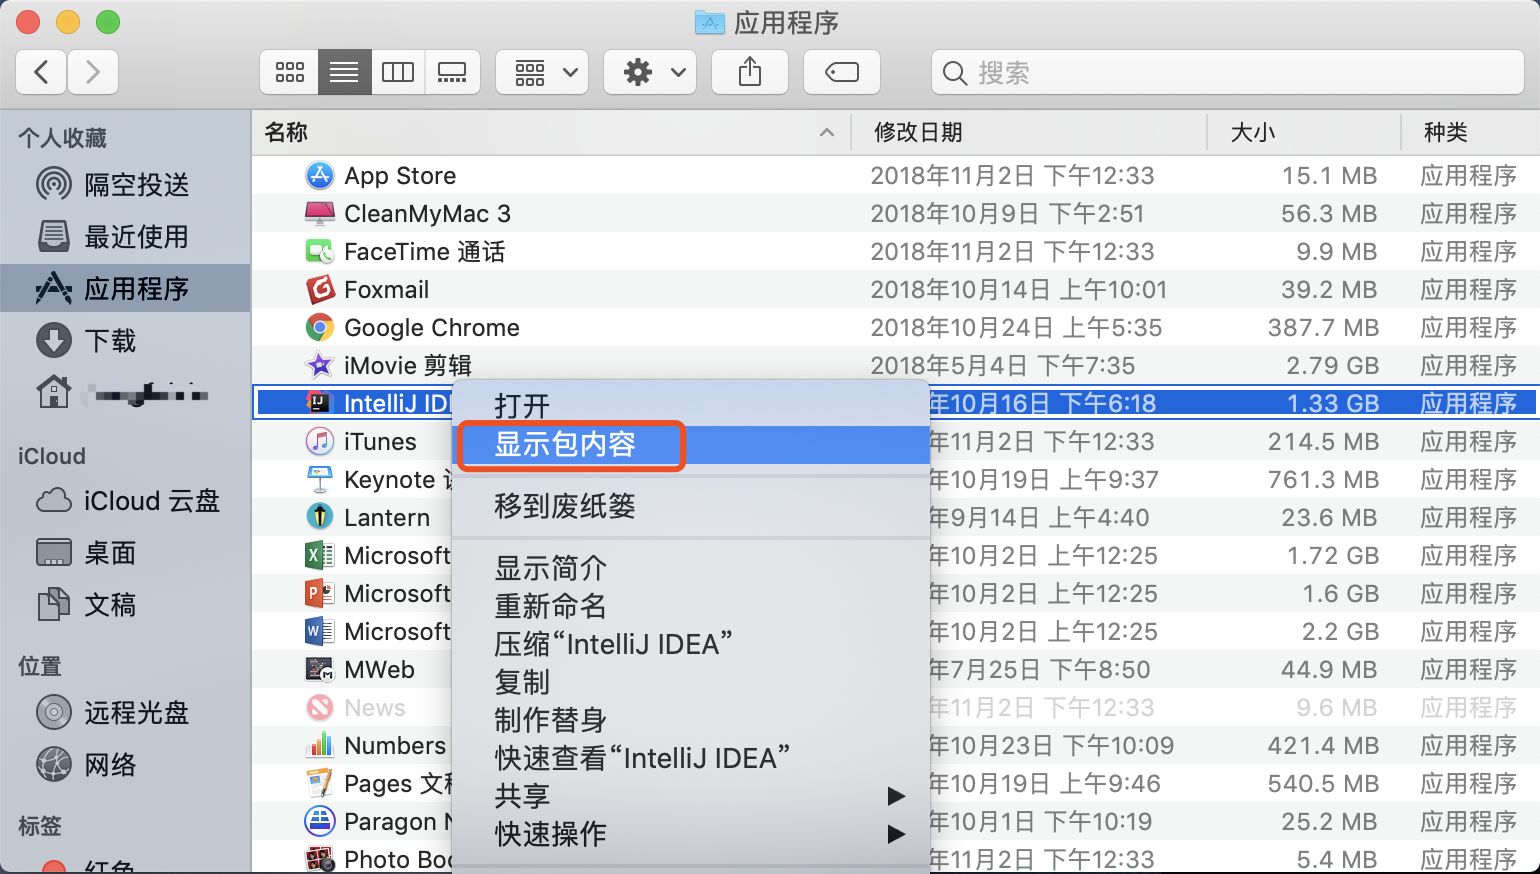The width and height of the screenshot is (1540, 874).
Task: Click the 2018年10月9日 下午2:51 date
Action: click(x=1007, y=214)
